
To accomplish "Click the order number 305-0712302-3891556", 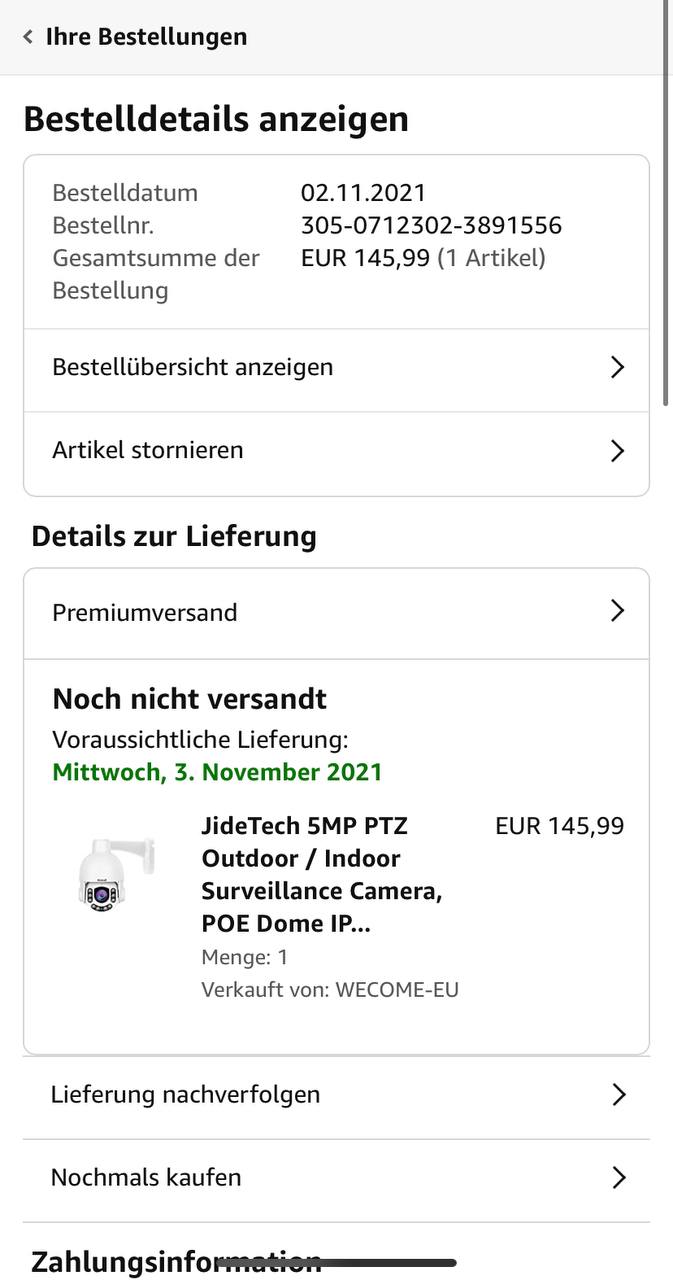I will coord(431,225).
